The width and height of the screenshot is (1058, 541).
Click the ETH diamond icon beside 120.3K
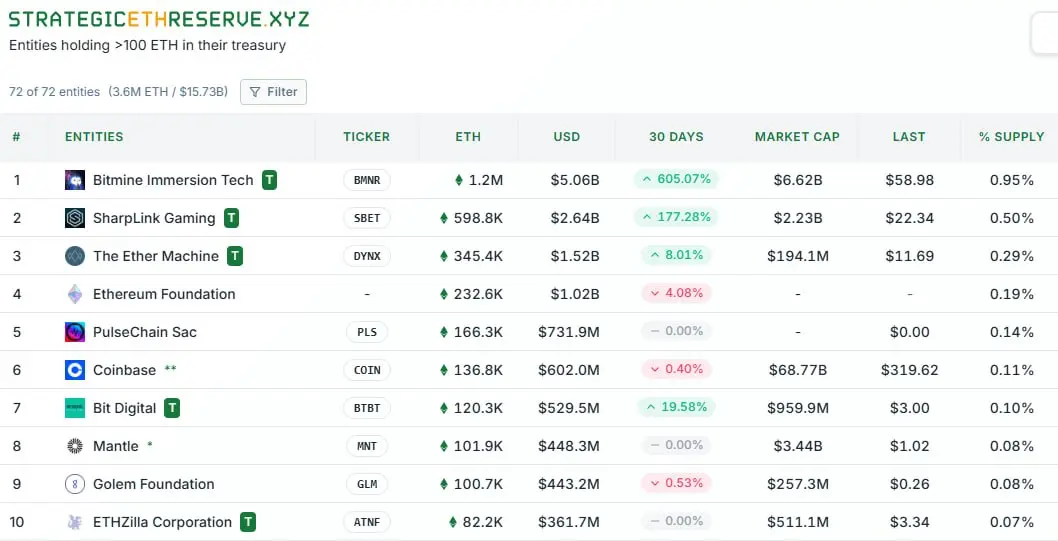pyautogui.click(x=444, y=408)
